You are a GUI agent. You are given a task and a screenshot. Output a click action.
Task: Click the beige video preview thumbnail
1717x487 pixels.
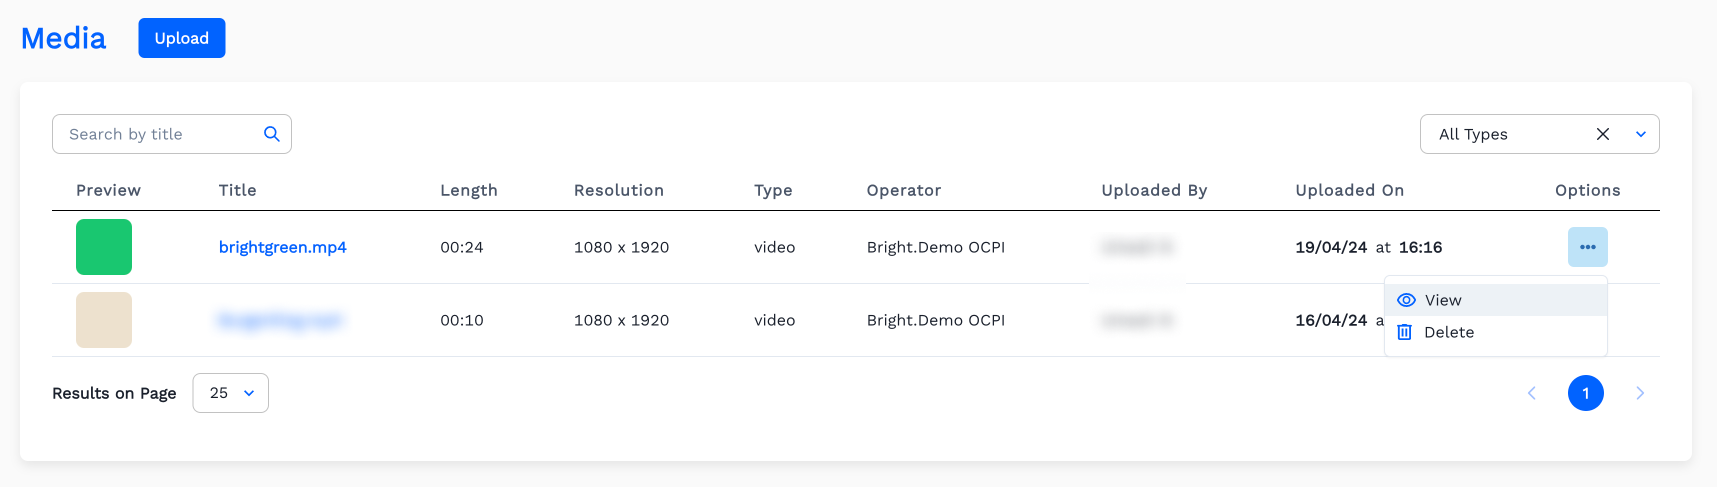click(104, 320)
